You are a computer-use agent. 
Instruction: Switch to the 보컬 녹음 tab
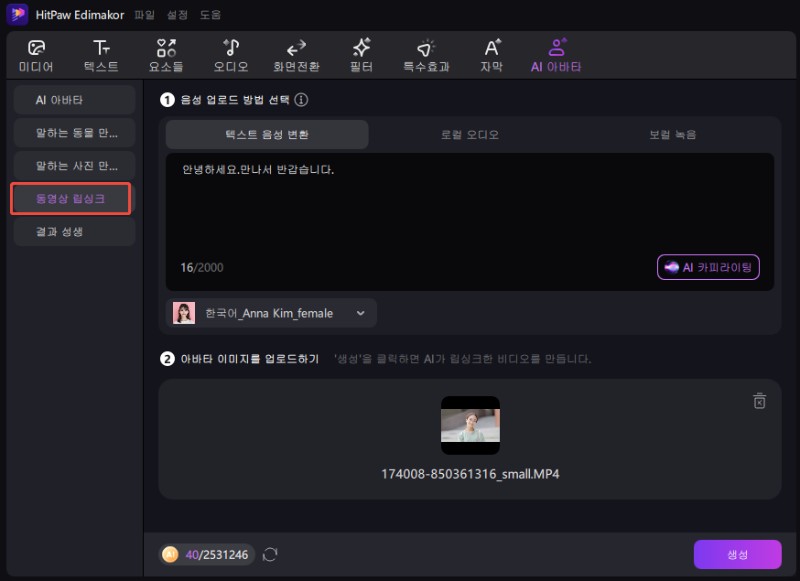[672, 135]
